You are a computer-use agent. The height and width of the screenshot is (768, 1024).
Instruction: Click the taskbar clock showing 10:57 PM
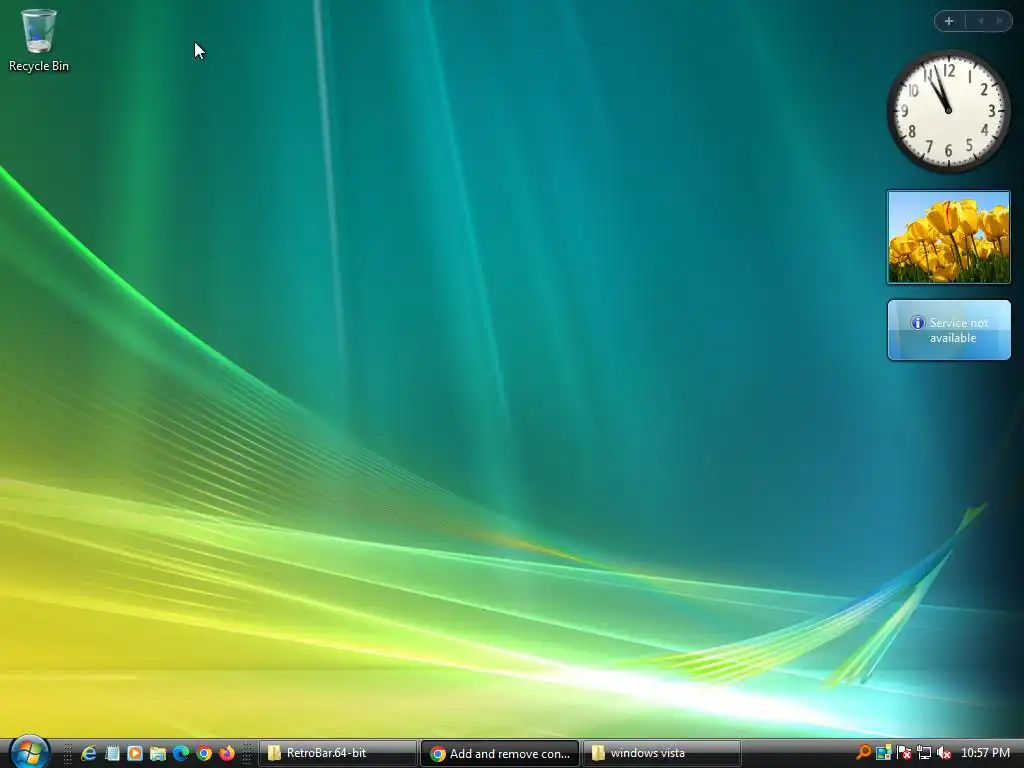(x=985, y=753)
